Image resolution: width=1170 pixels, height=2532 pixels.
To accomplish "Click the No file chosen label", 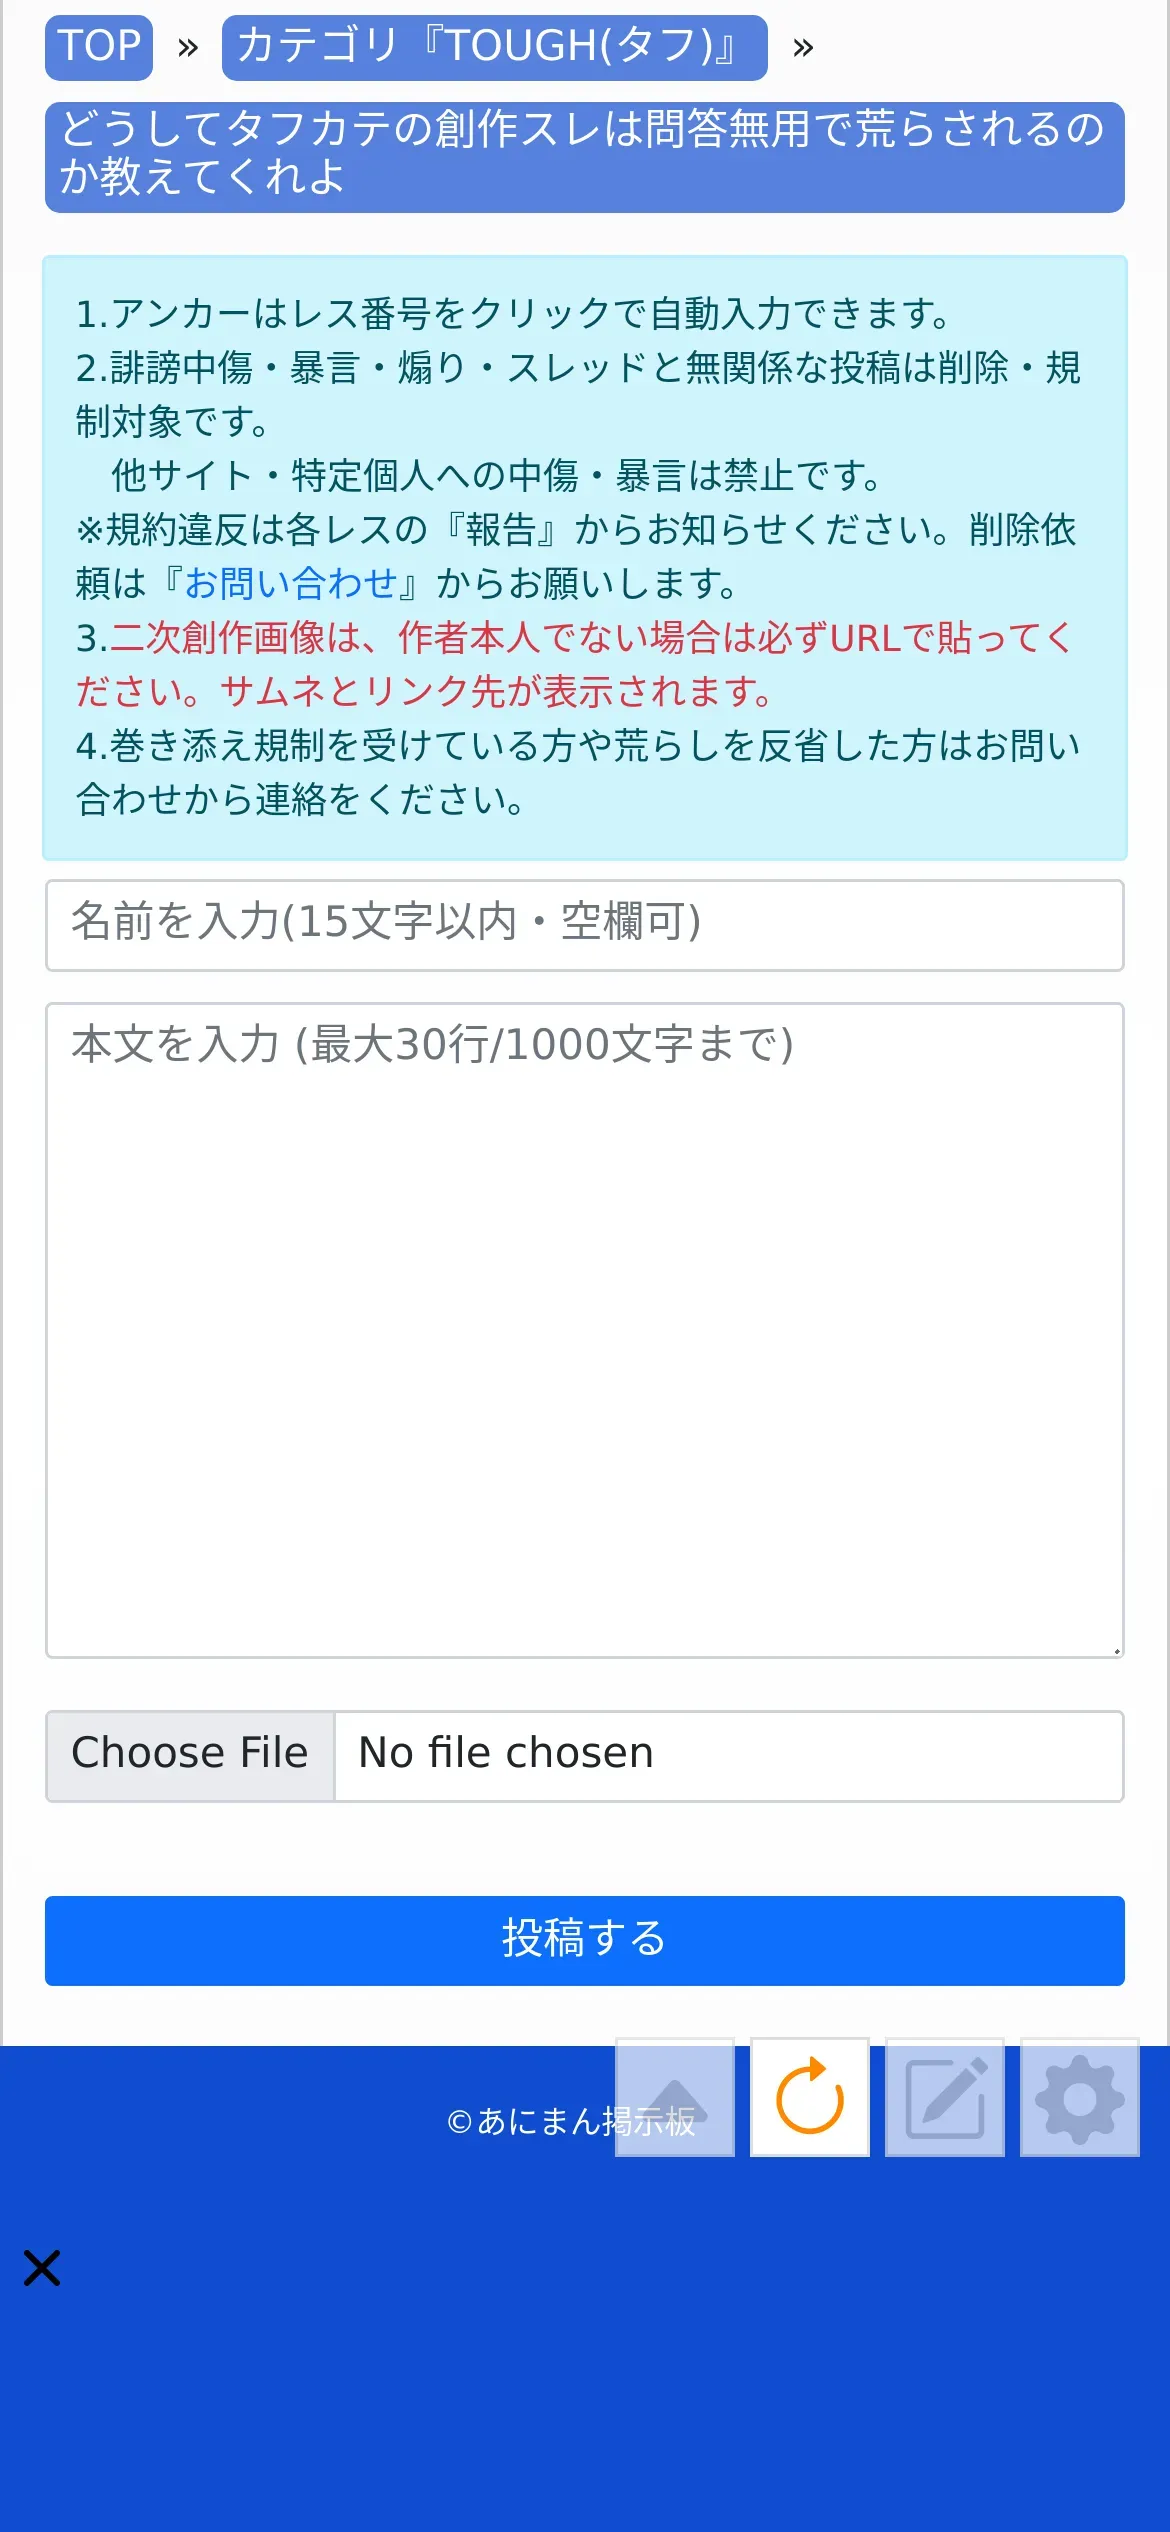I will pyautogui.click(x=506, y=1753).
